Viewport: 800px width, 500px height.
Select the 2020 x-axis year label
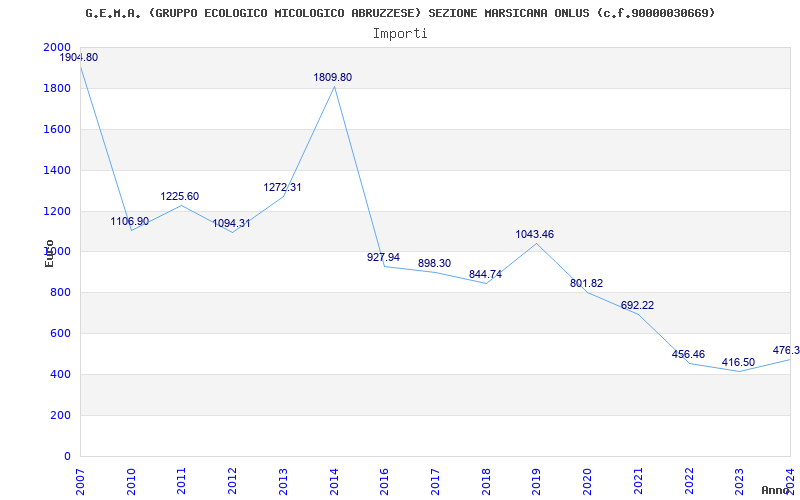[587, 480]
